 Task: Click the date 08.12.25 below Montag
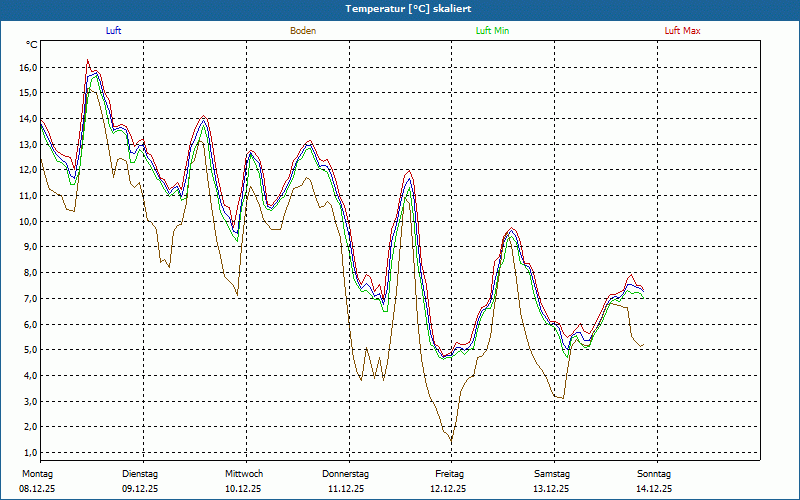coord(37,489)
